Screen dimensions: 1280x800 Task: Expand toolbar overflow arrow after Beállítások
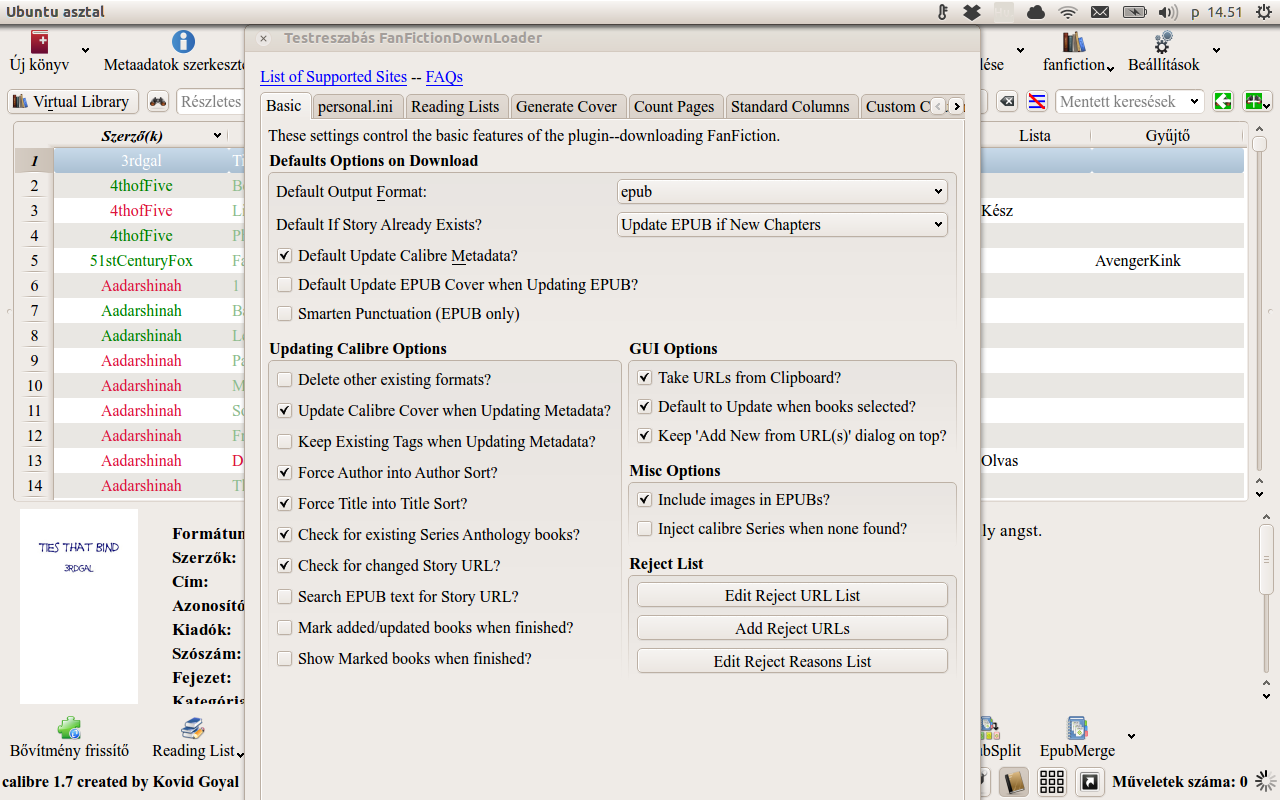(x=1216, y=50)
